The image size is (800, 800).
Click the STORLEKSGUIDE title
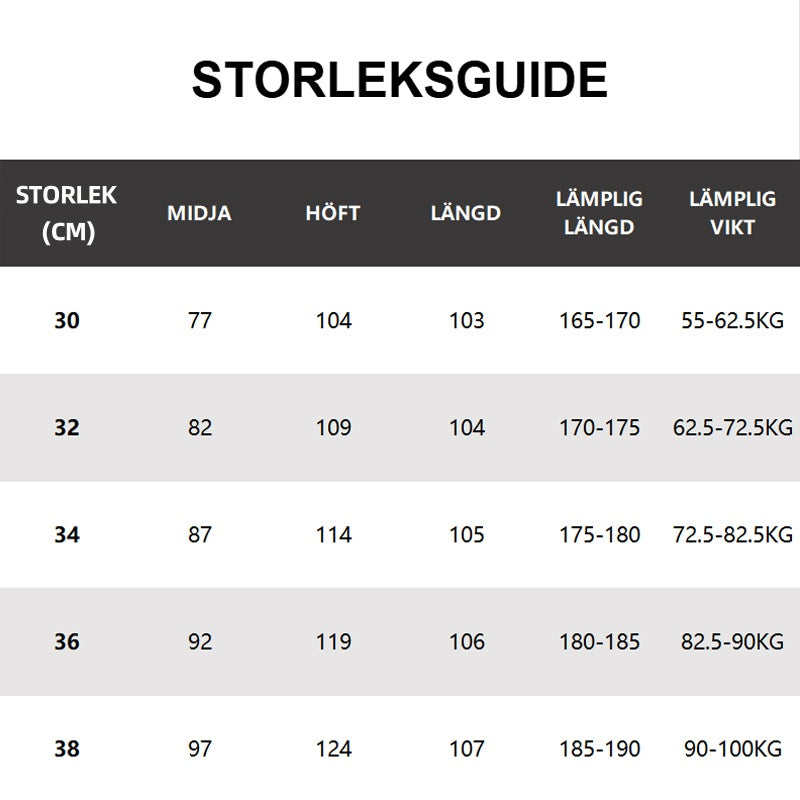point(399,80)
